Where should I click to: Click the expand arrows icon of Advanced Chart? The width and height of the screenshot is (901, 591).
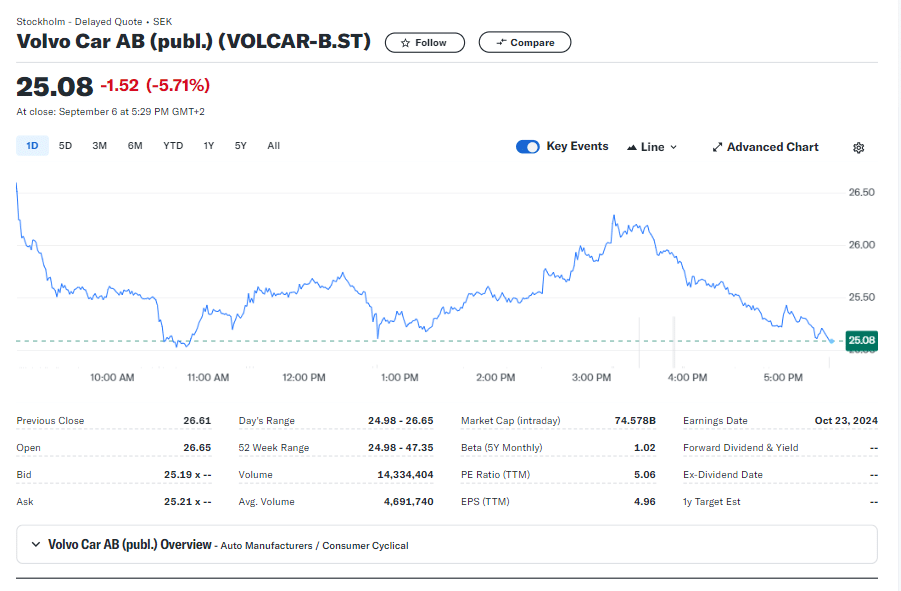coord(717,148)
